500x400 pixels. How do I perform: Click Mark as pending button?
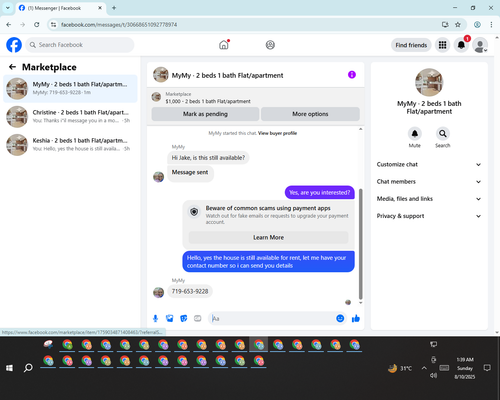(x=205, y=114)
